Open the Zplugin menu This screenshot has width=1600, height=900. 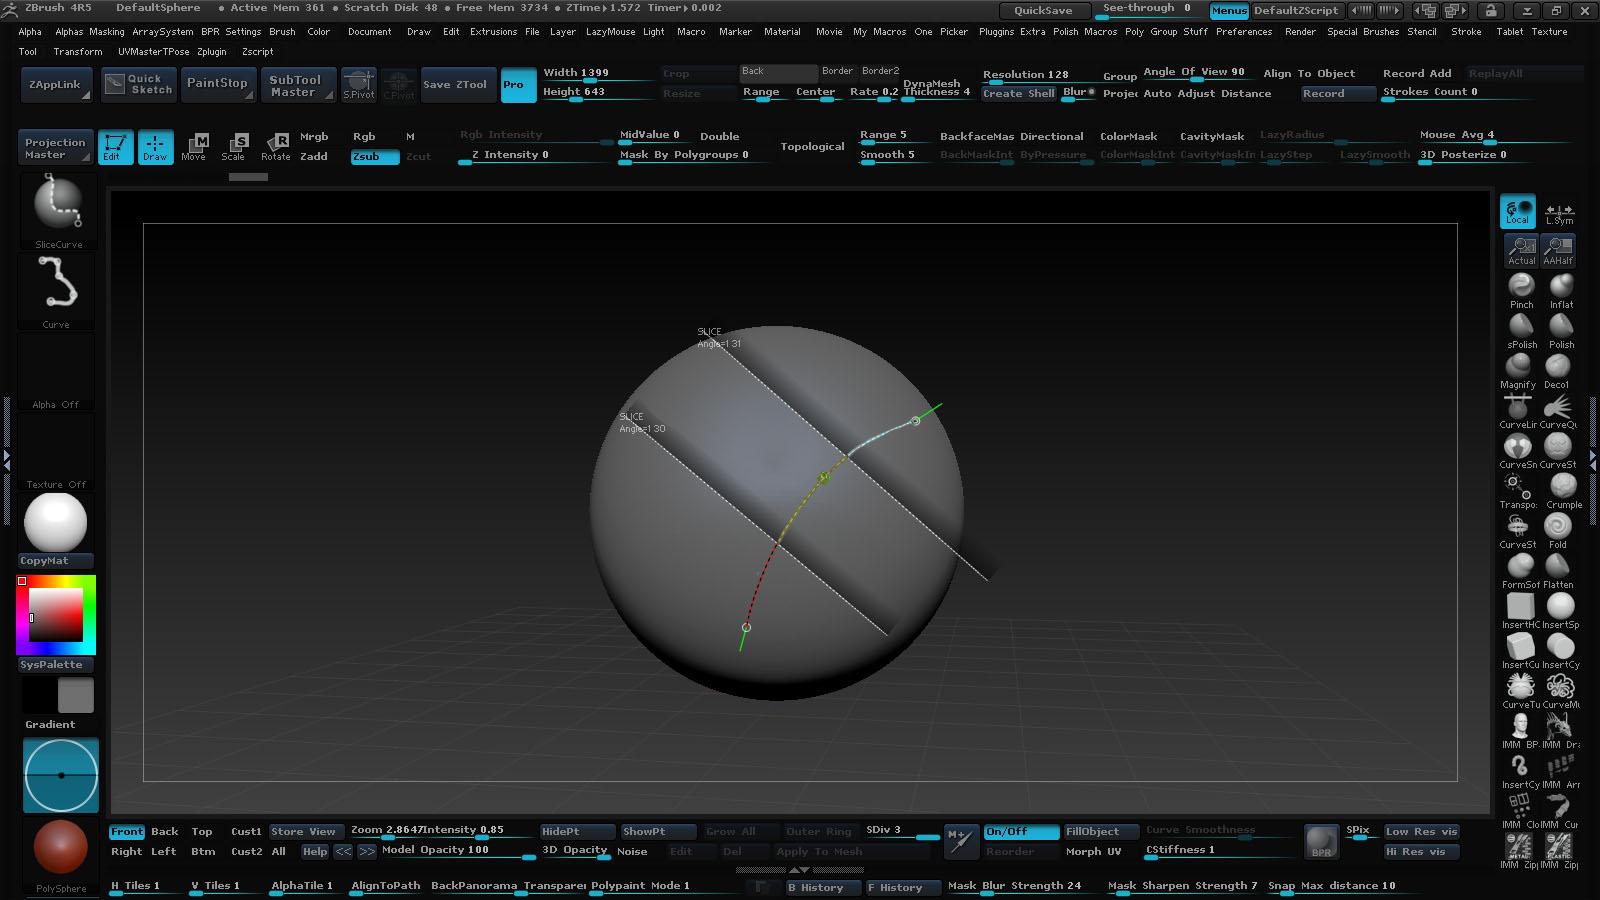click(x=212, y=52)
